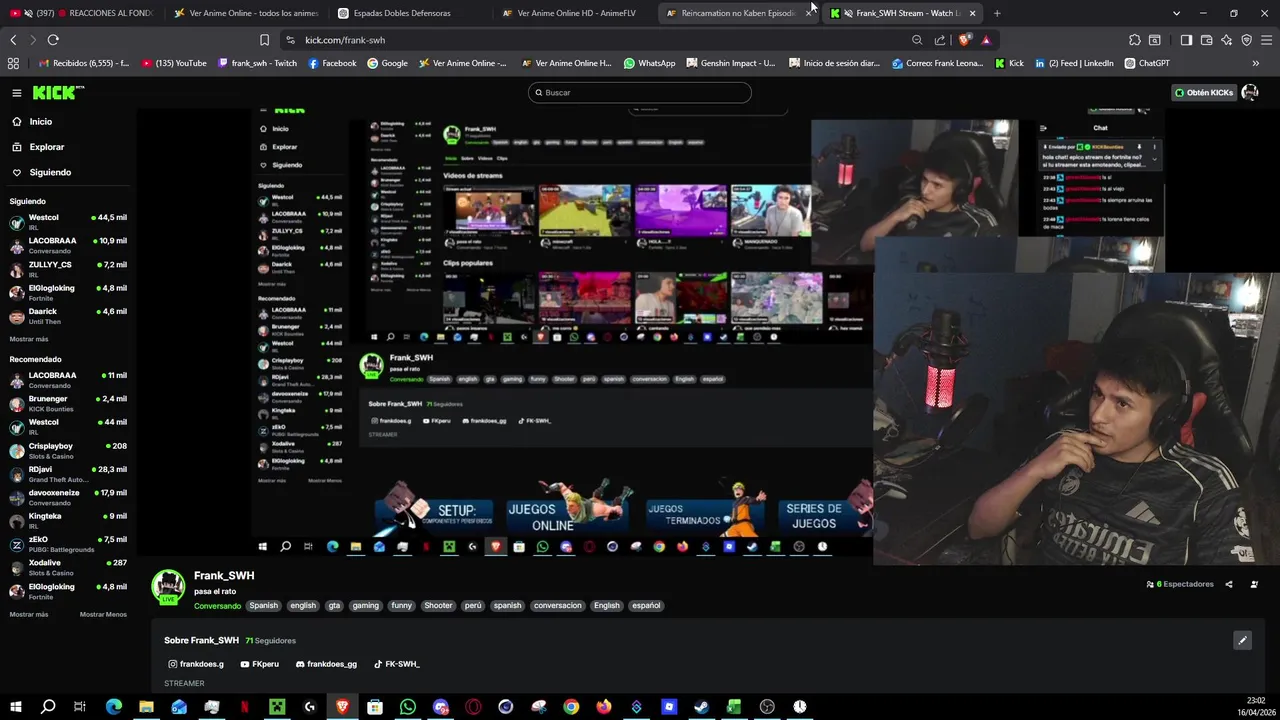Select the gta tag

[334, 606]
